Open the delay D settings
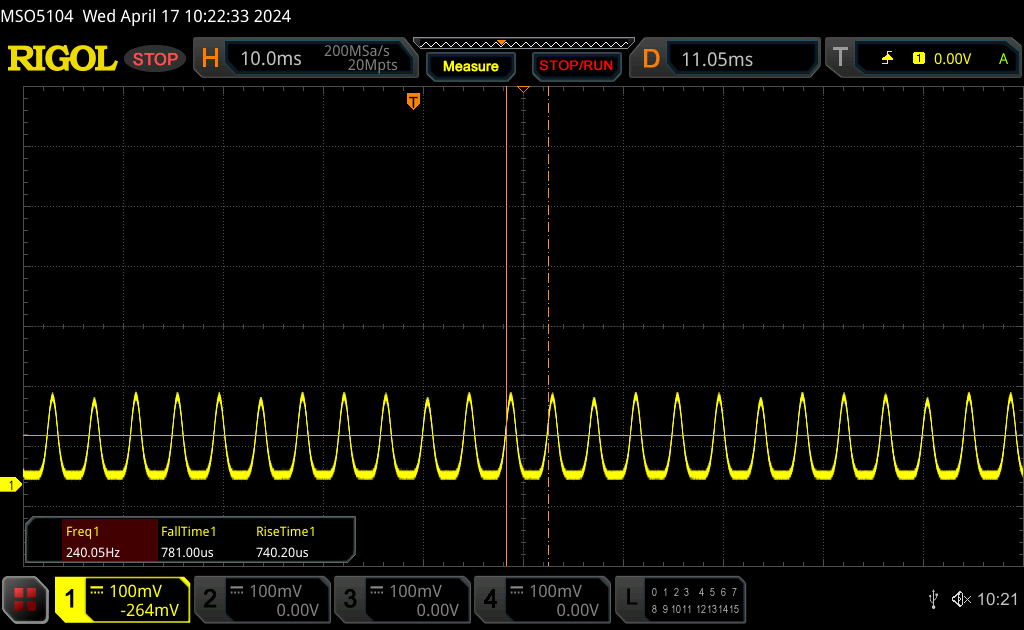This screenshot has height=630, width=1024. point(650,59)
